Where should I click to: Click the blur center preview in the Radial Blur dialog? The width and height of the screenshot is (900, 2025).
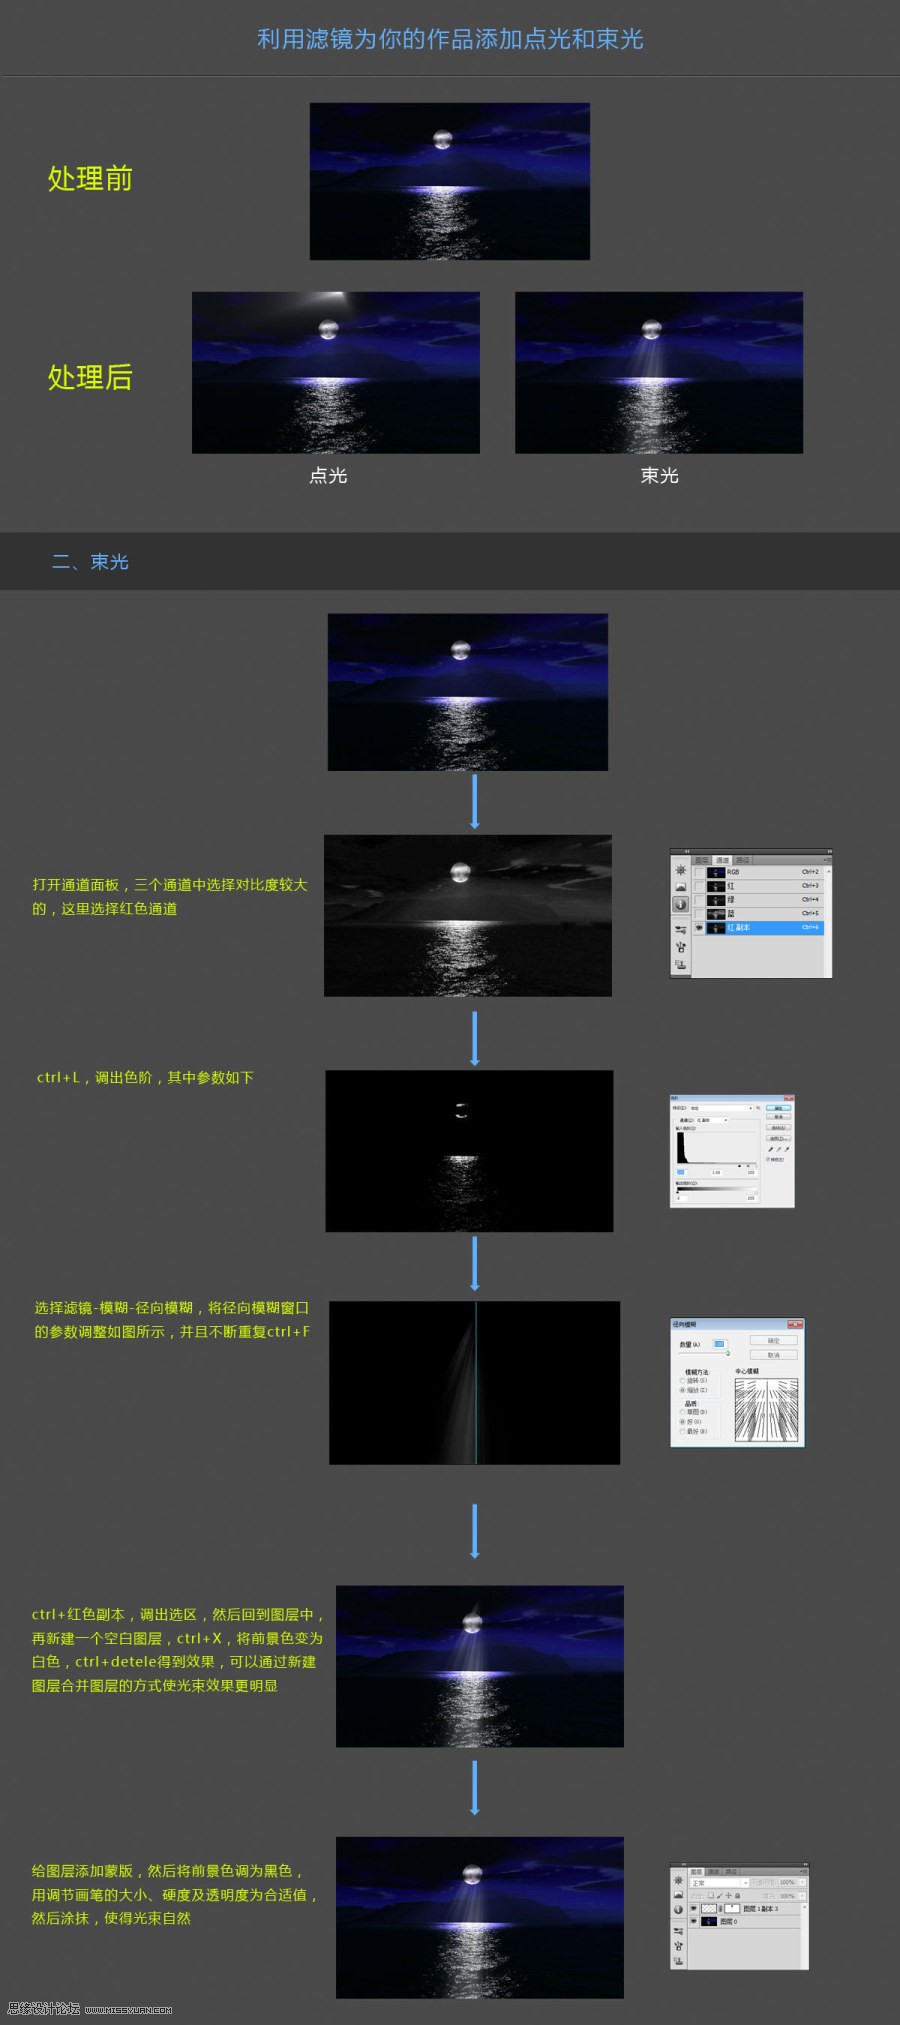pyautogui.click(x=767, y=1410)
